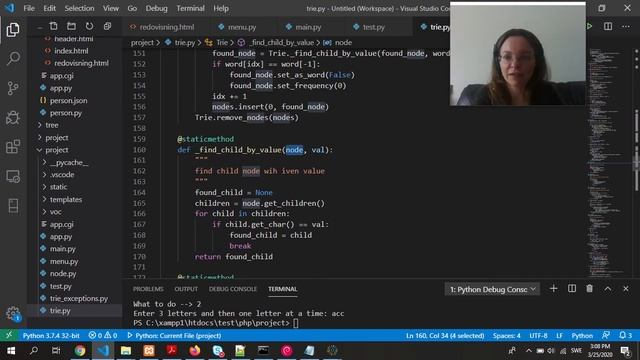The width and height of the screenshot is (640, 360).
Task: Select Python 3.7.4 32-bit interpreter
Action: click(51, 336)
